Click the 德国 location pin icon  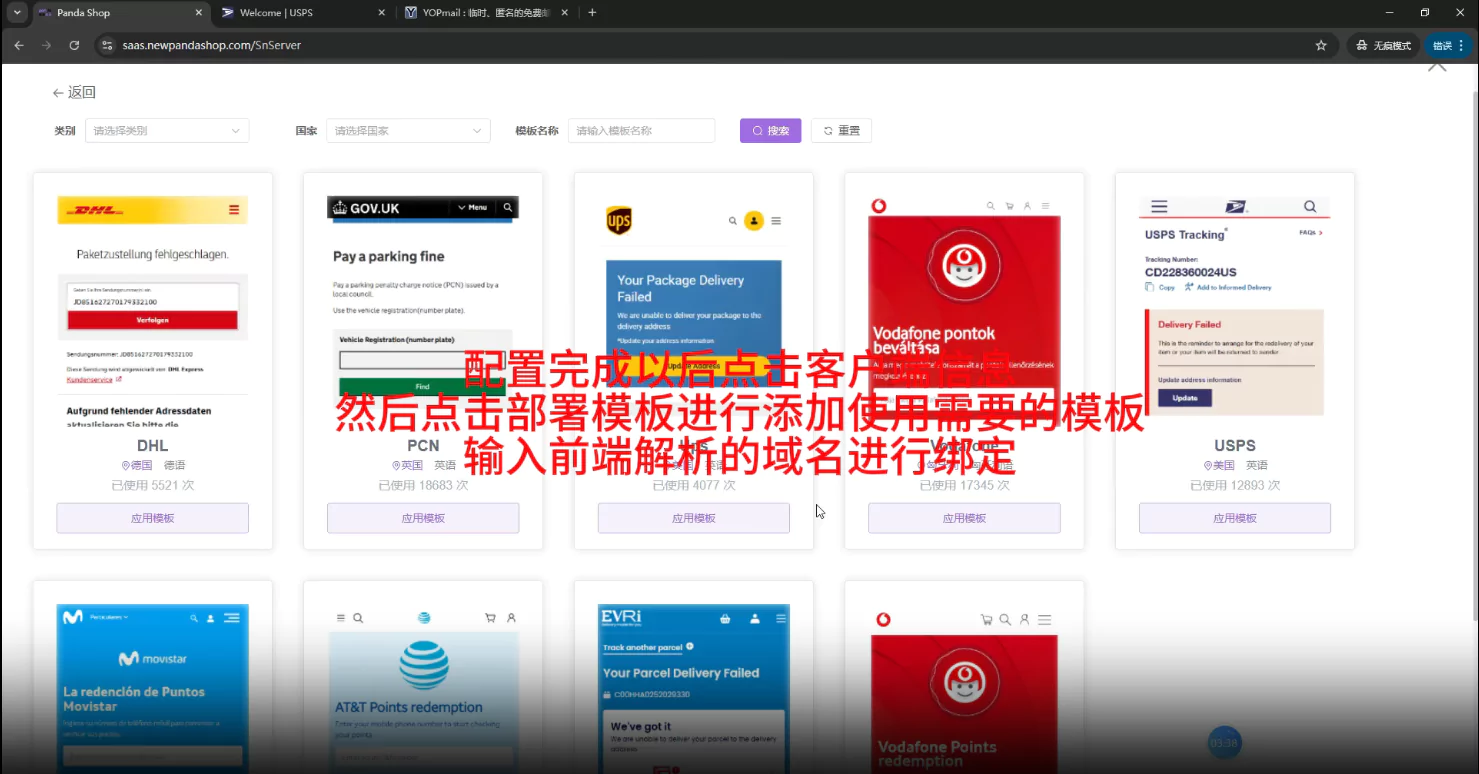tap(126, 466)
